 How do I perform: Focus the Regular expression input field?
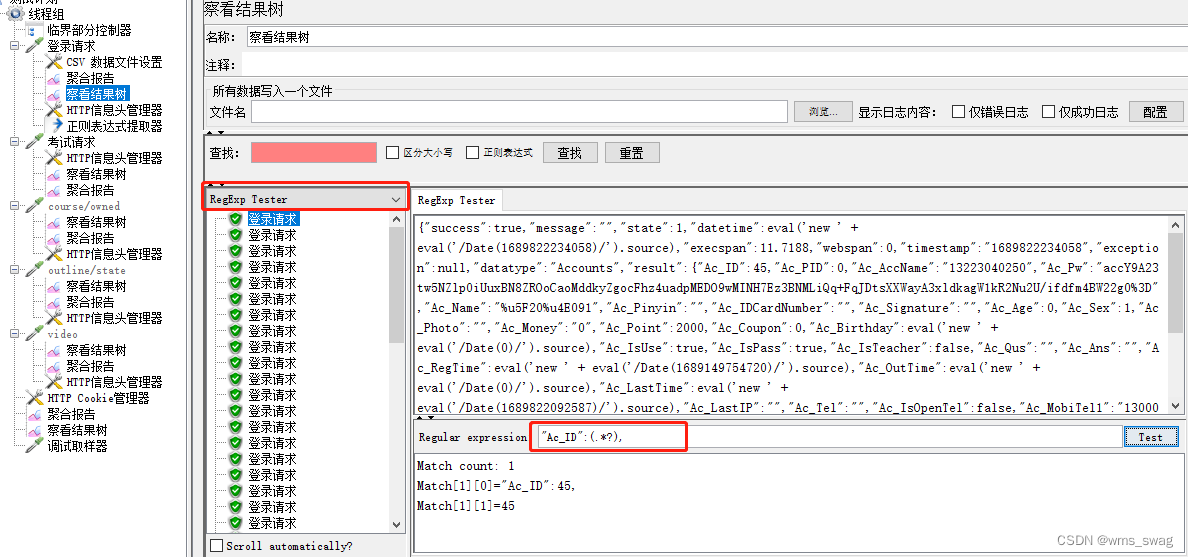tap(828, 437)
